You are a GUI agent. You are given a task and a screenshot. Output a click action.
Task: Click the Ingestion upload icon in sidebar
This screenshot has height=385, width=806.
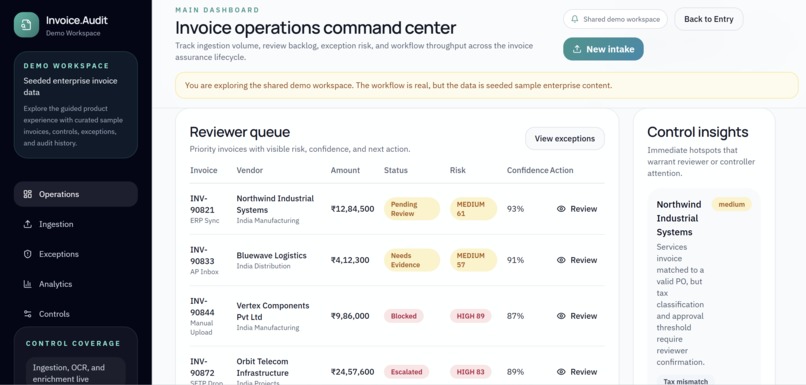(28, 224)
